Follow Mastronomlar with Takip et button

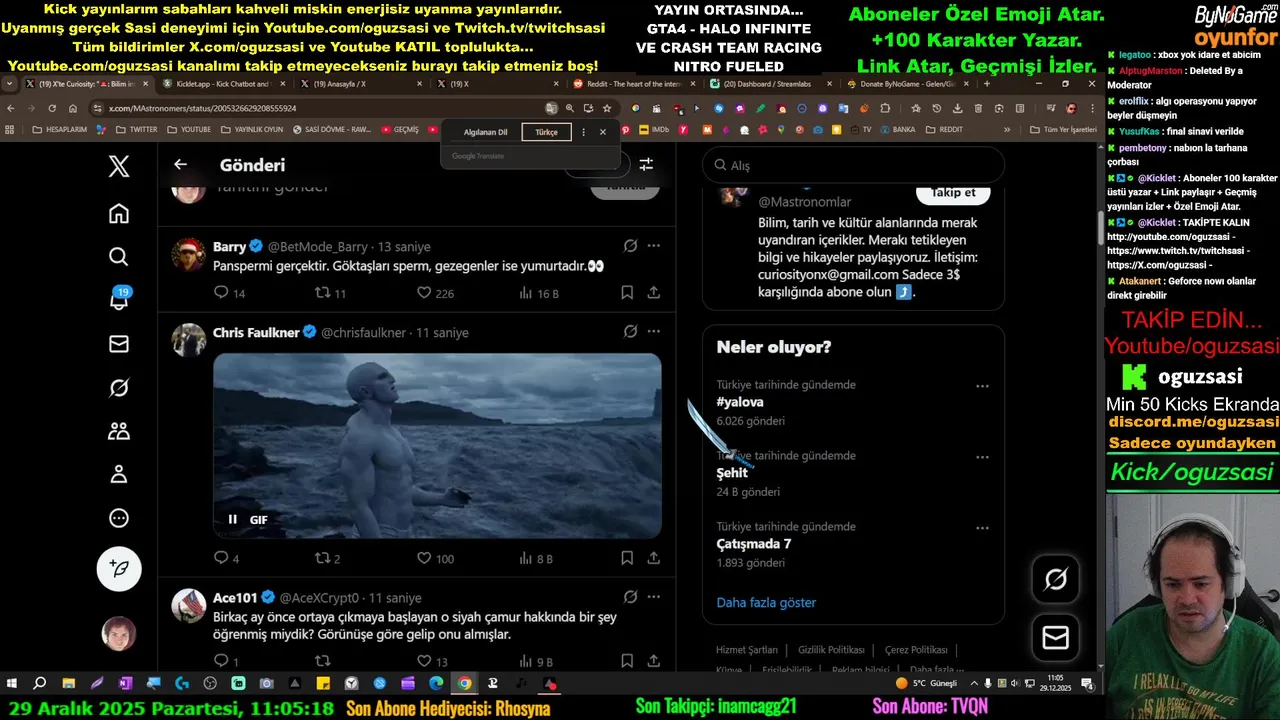pyautogui.click(x=953, y=193)
